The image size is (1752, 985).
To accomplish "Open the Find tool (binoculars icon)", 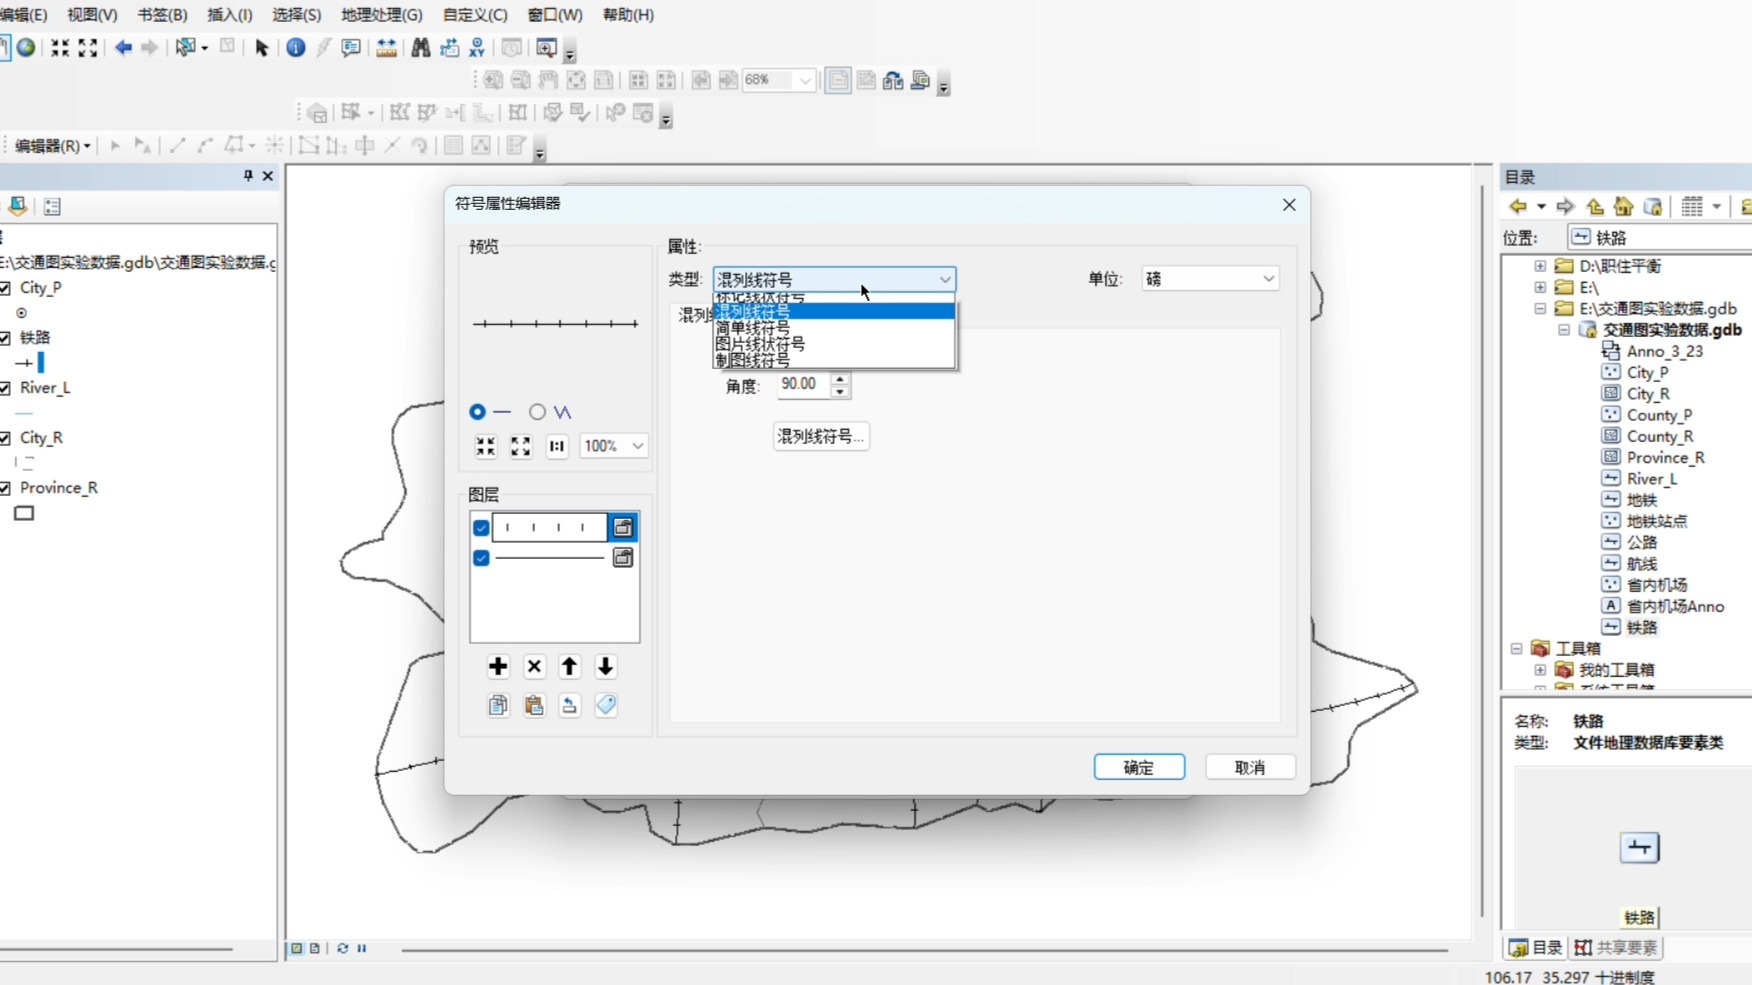I will tap(420, 48).
